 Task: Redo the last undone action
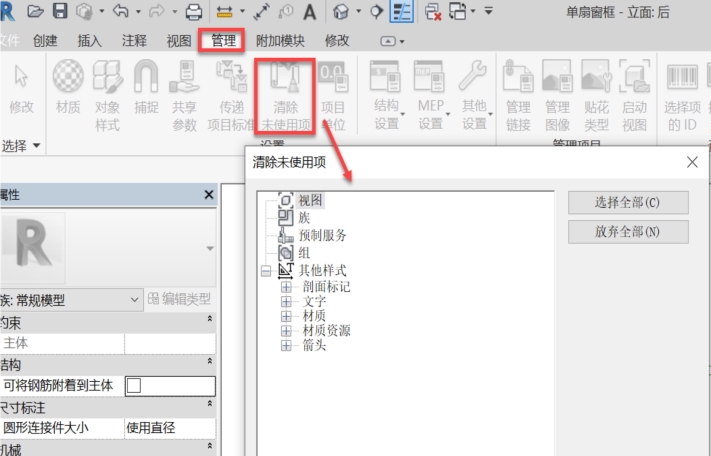pos(156,11)
